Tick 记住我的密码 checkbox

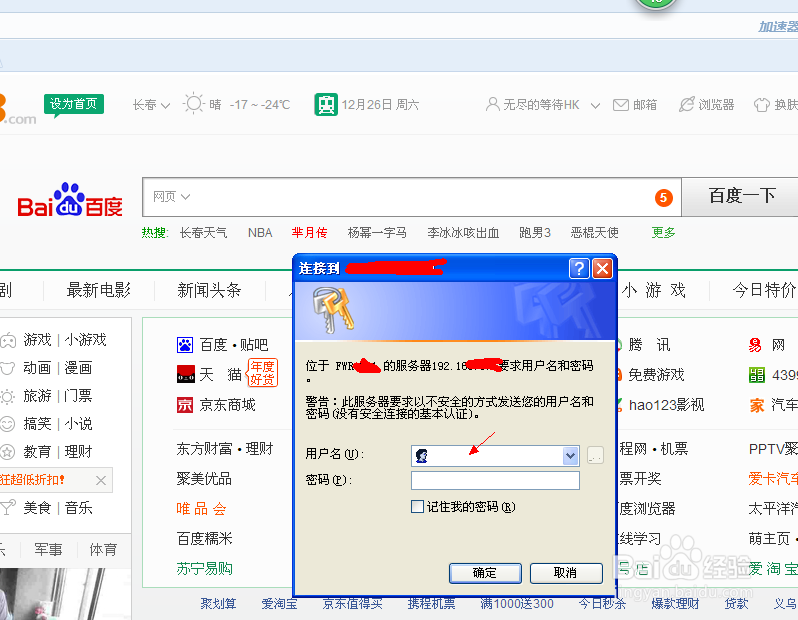[x=417, y=506]
